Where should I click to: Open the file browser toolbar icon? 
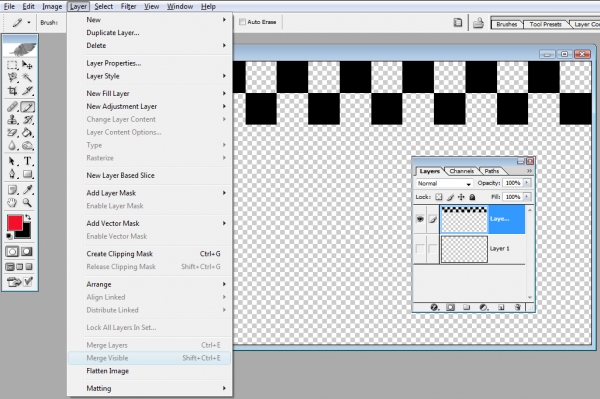[458, 23]
